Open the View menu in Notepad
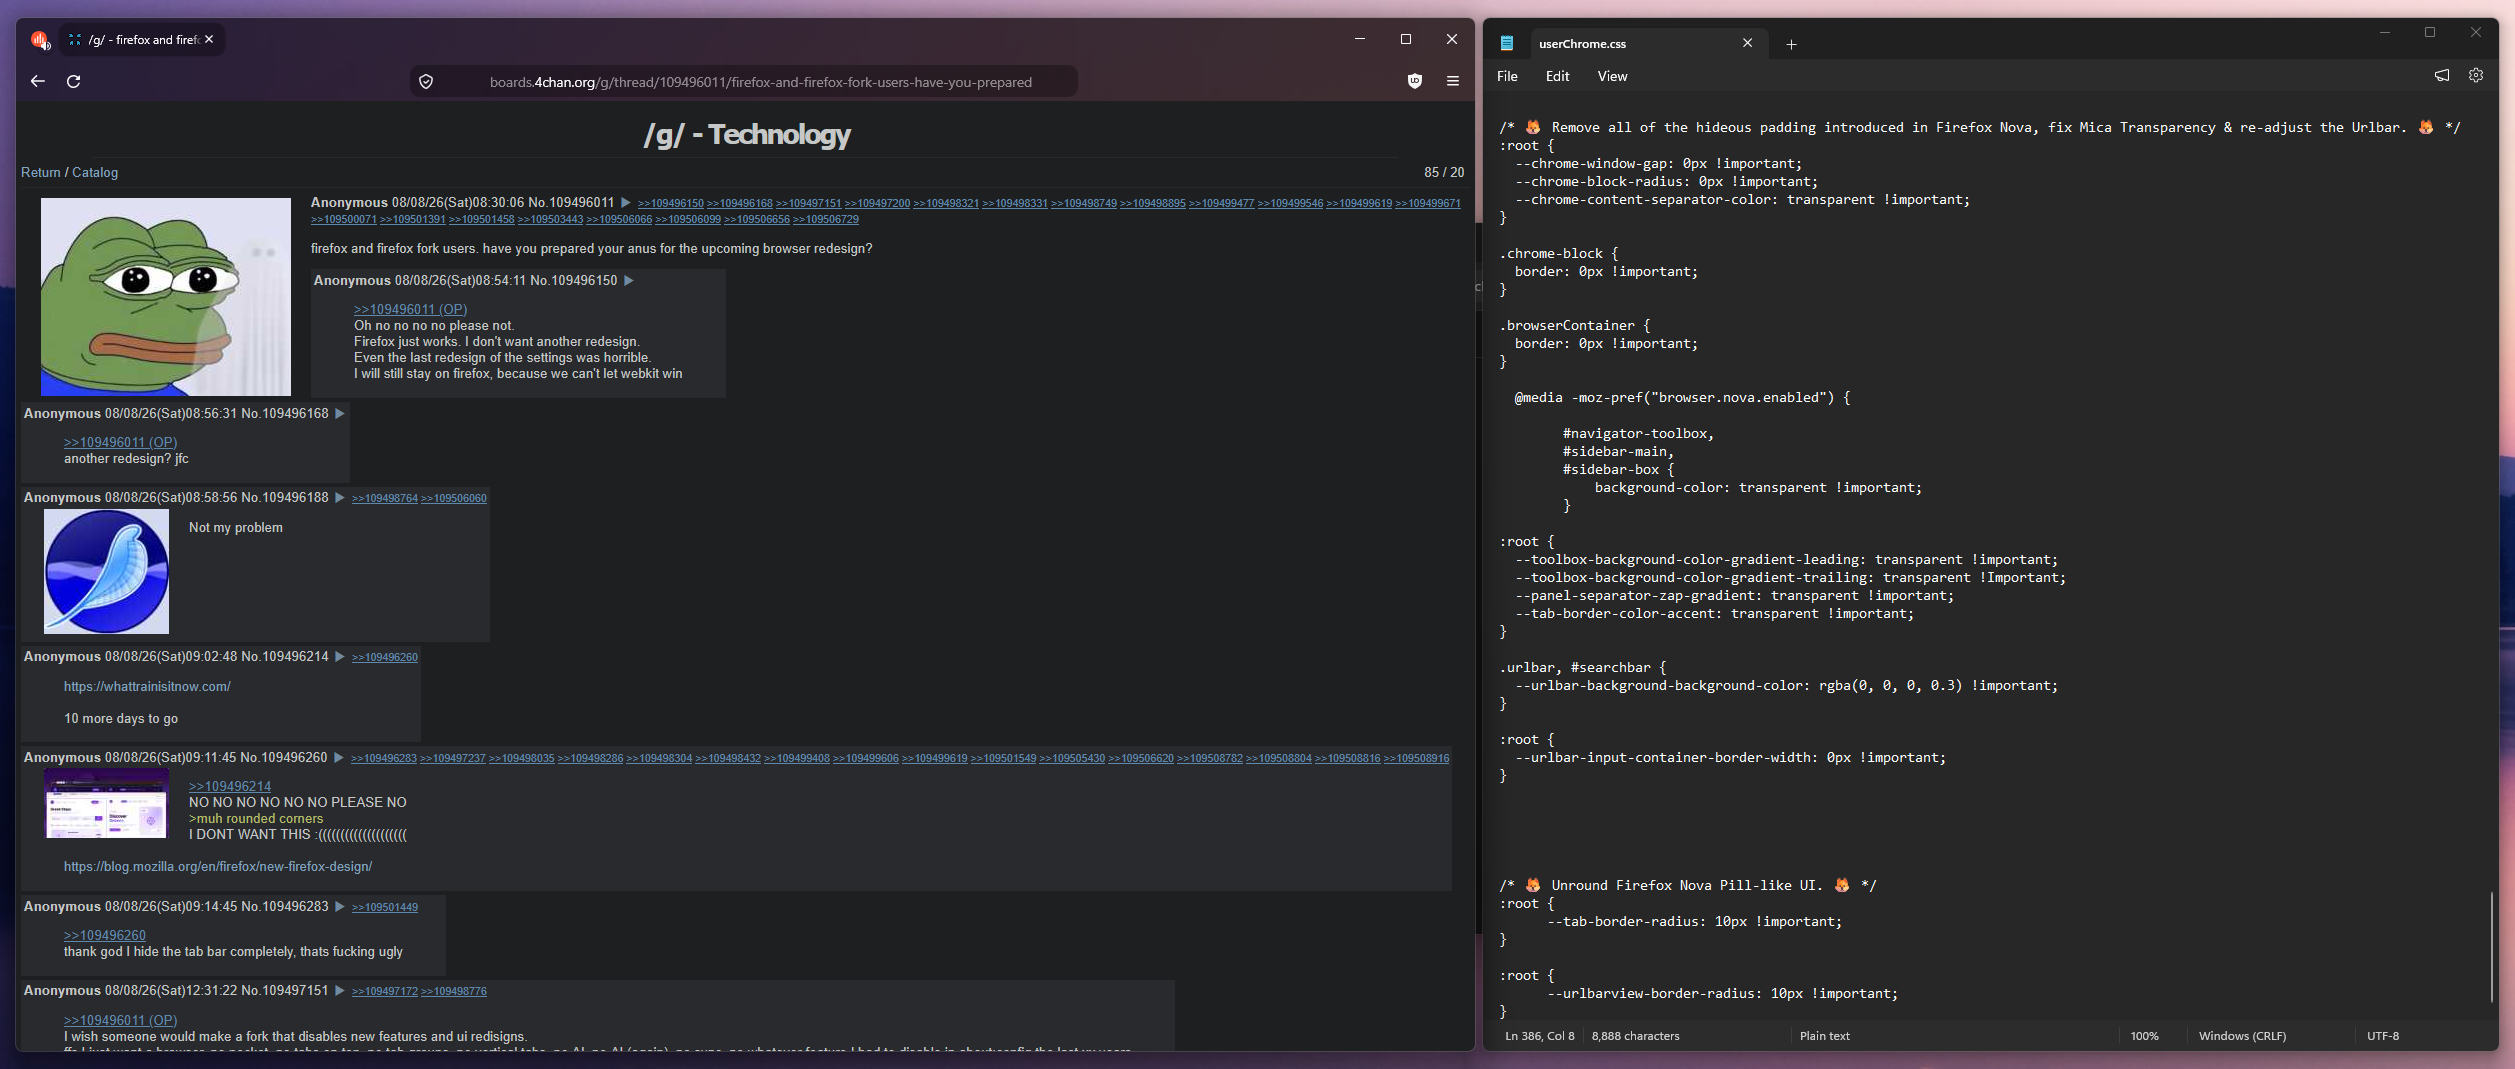The image size is (2515, 1069). click(x=1612, y=76)
